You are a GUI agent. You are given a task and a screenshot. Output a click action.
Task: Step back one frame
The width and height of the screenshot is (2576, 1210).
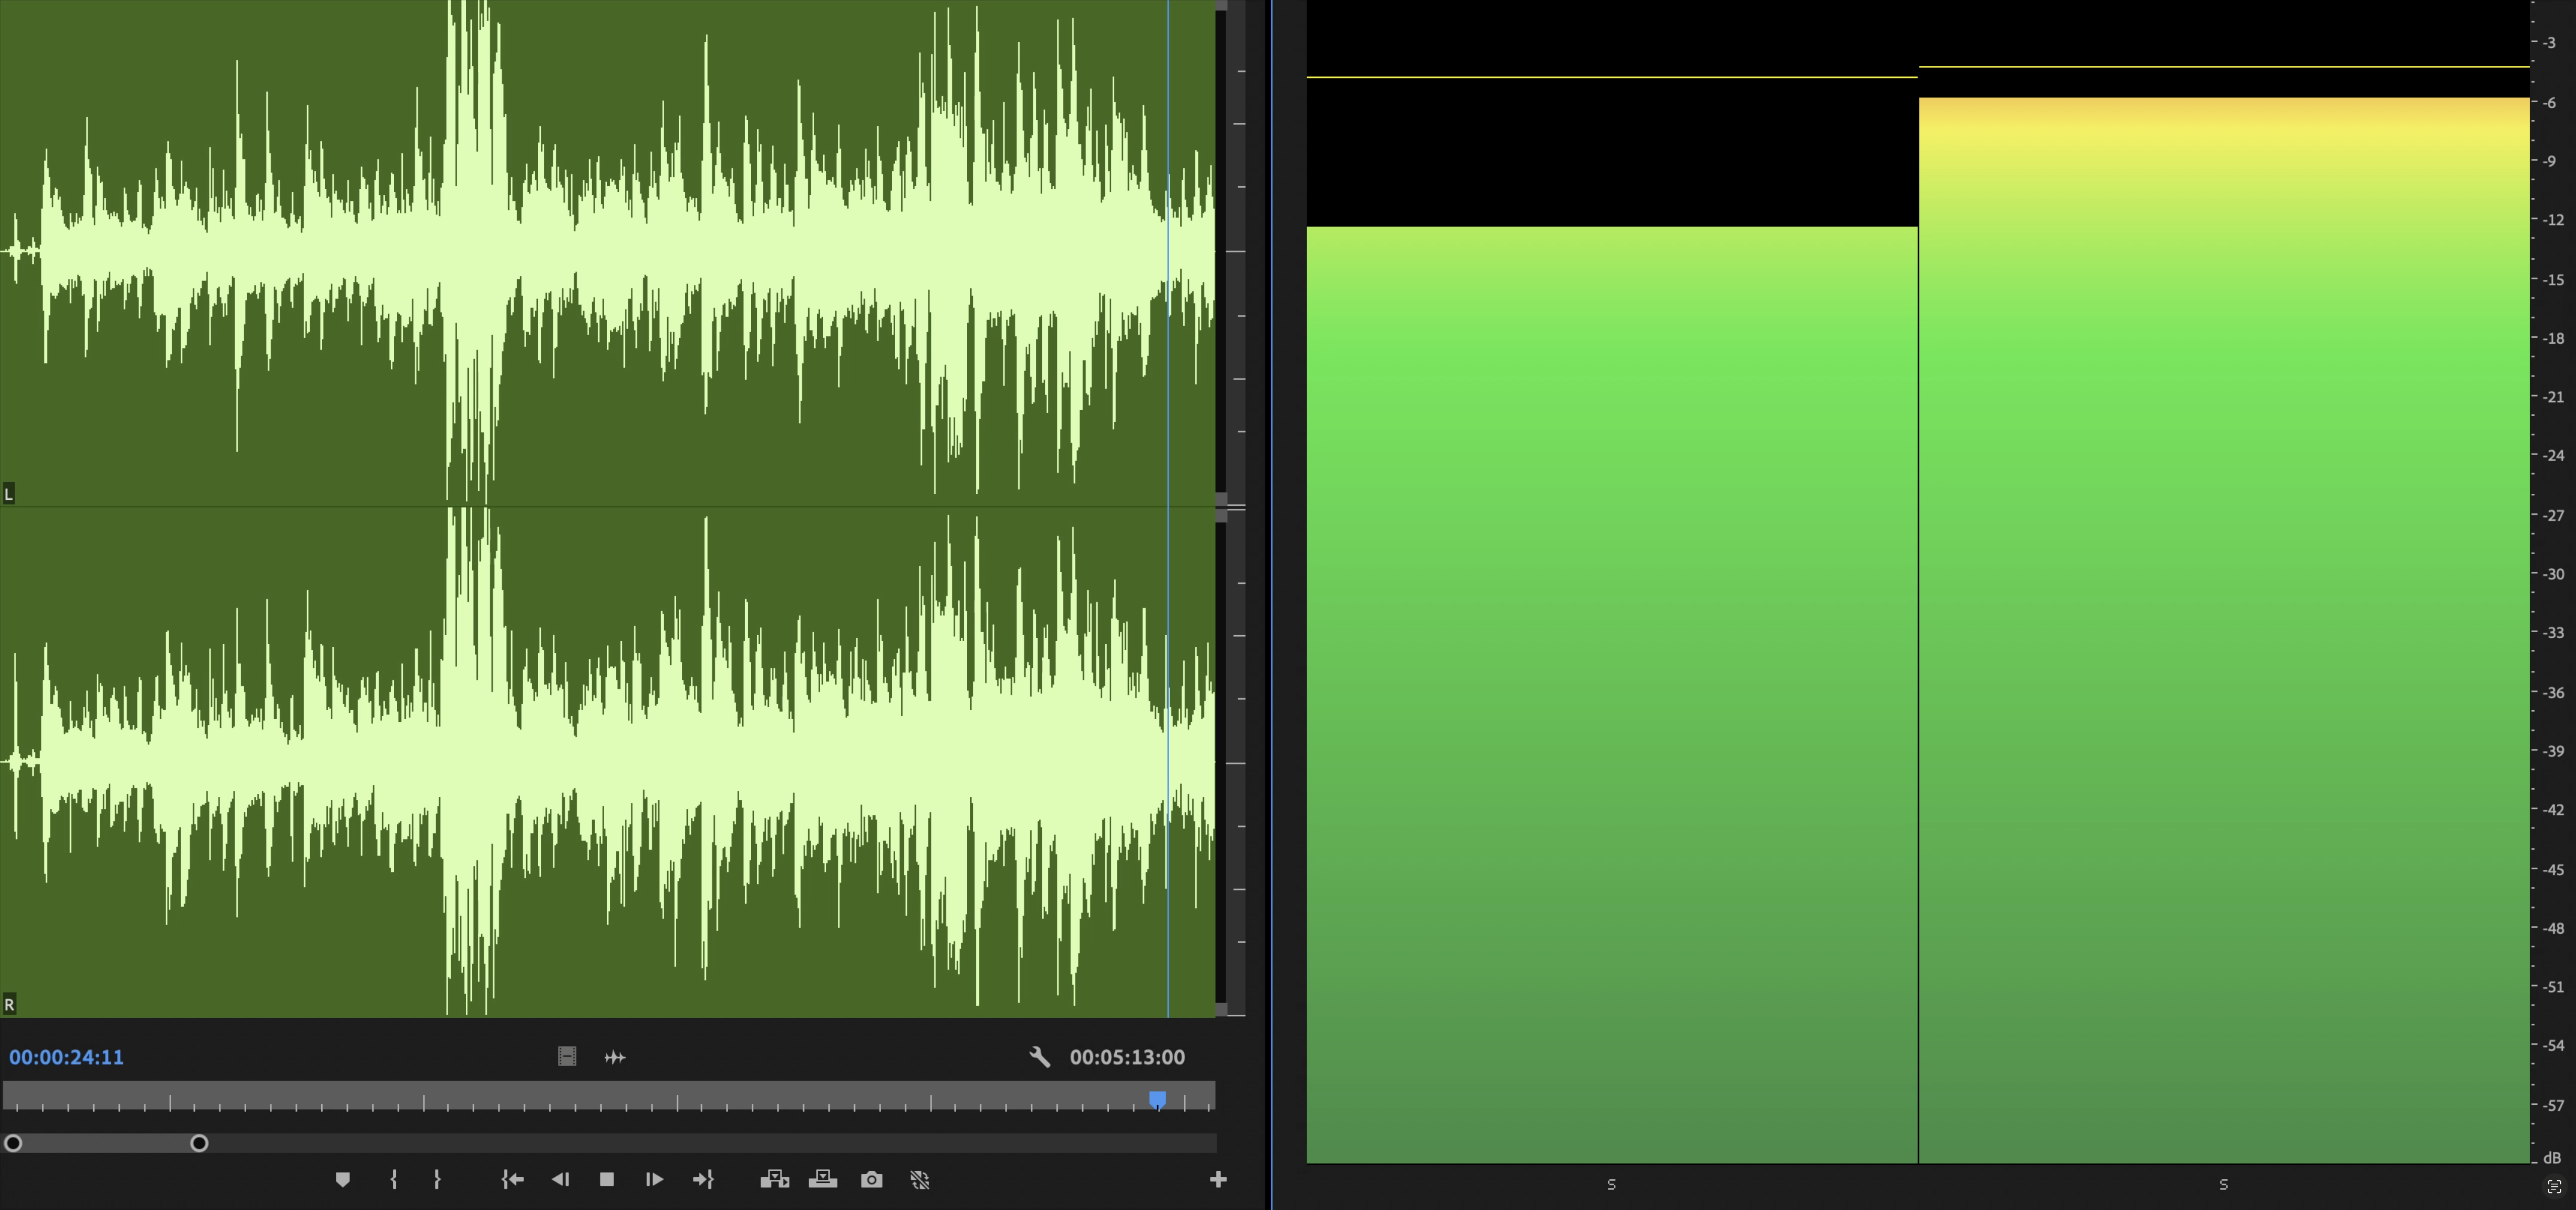pyautogui.click(x=560, y=1180)
